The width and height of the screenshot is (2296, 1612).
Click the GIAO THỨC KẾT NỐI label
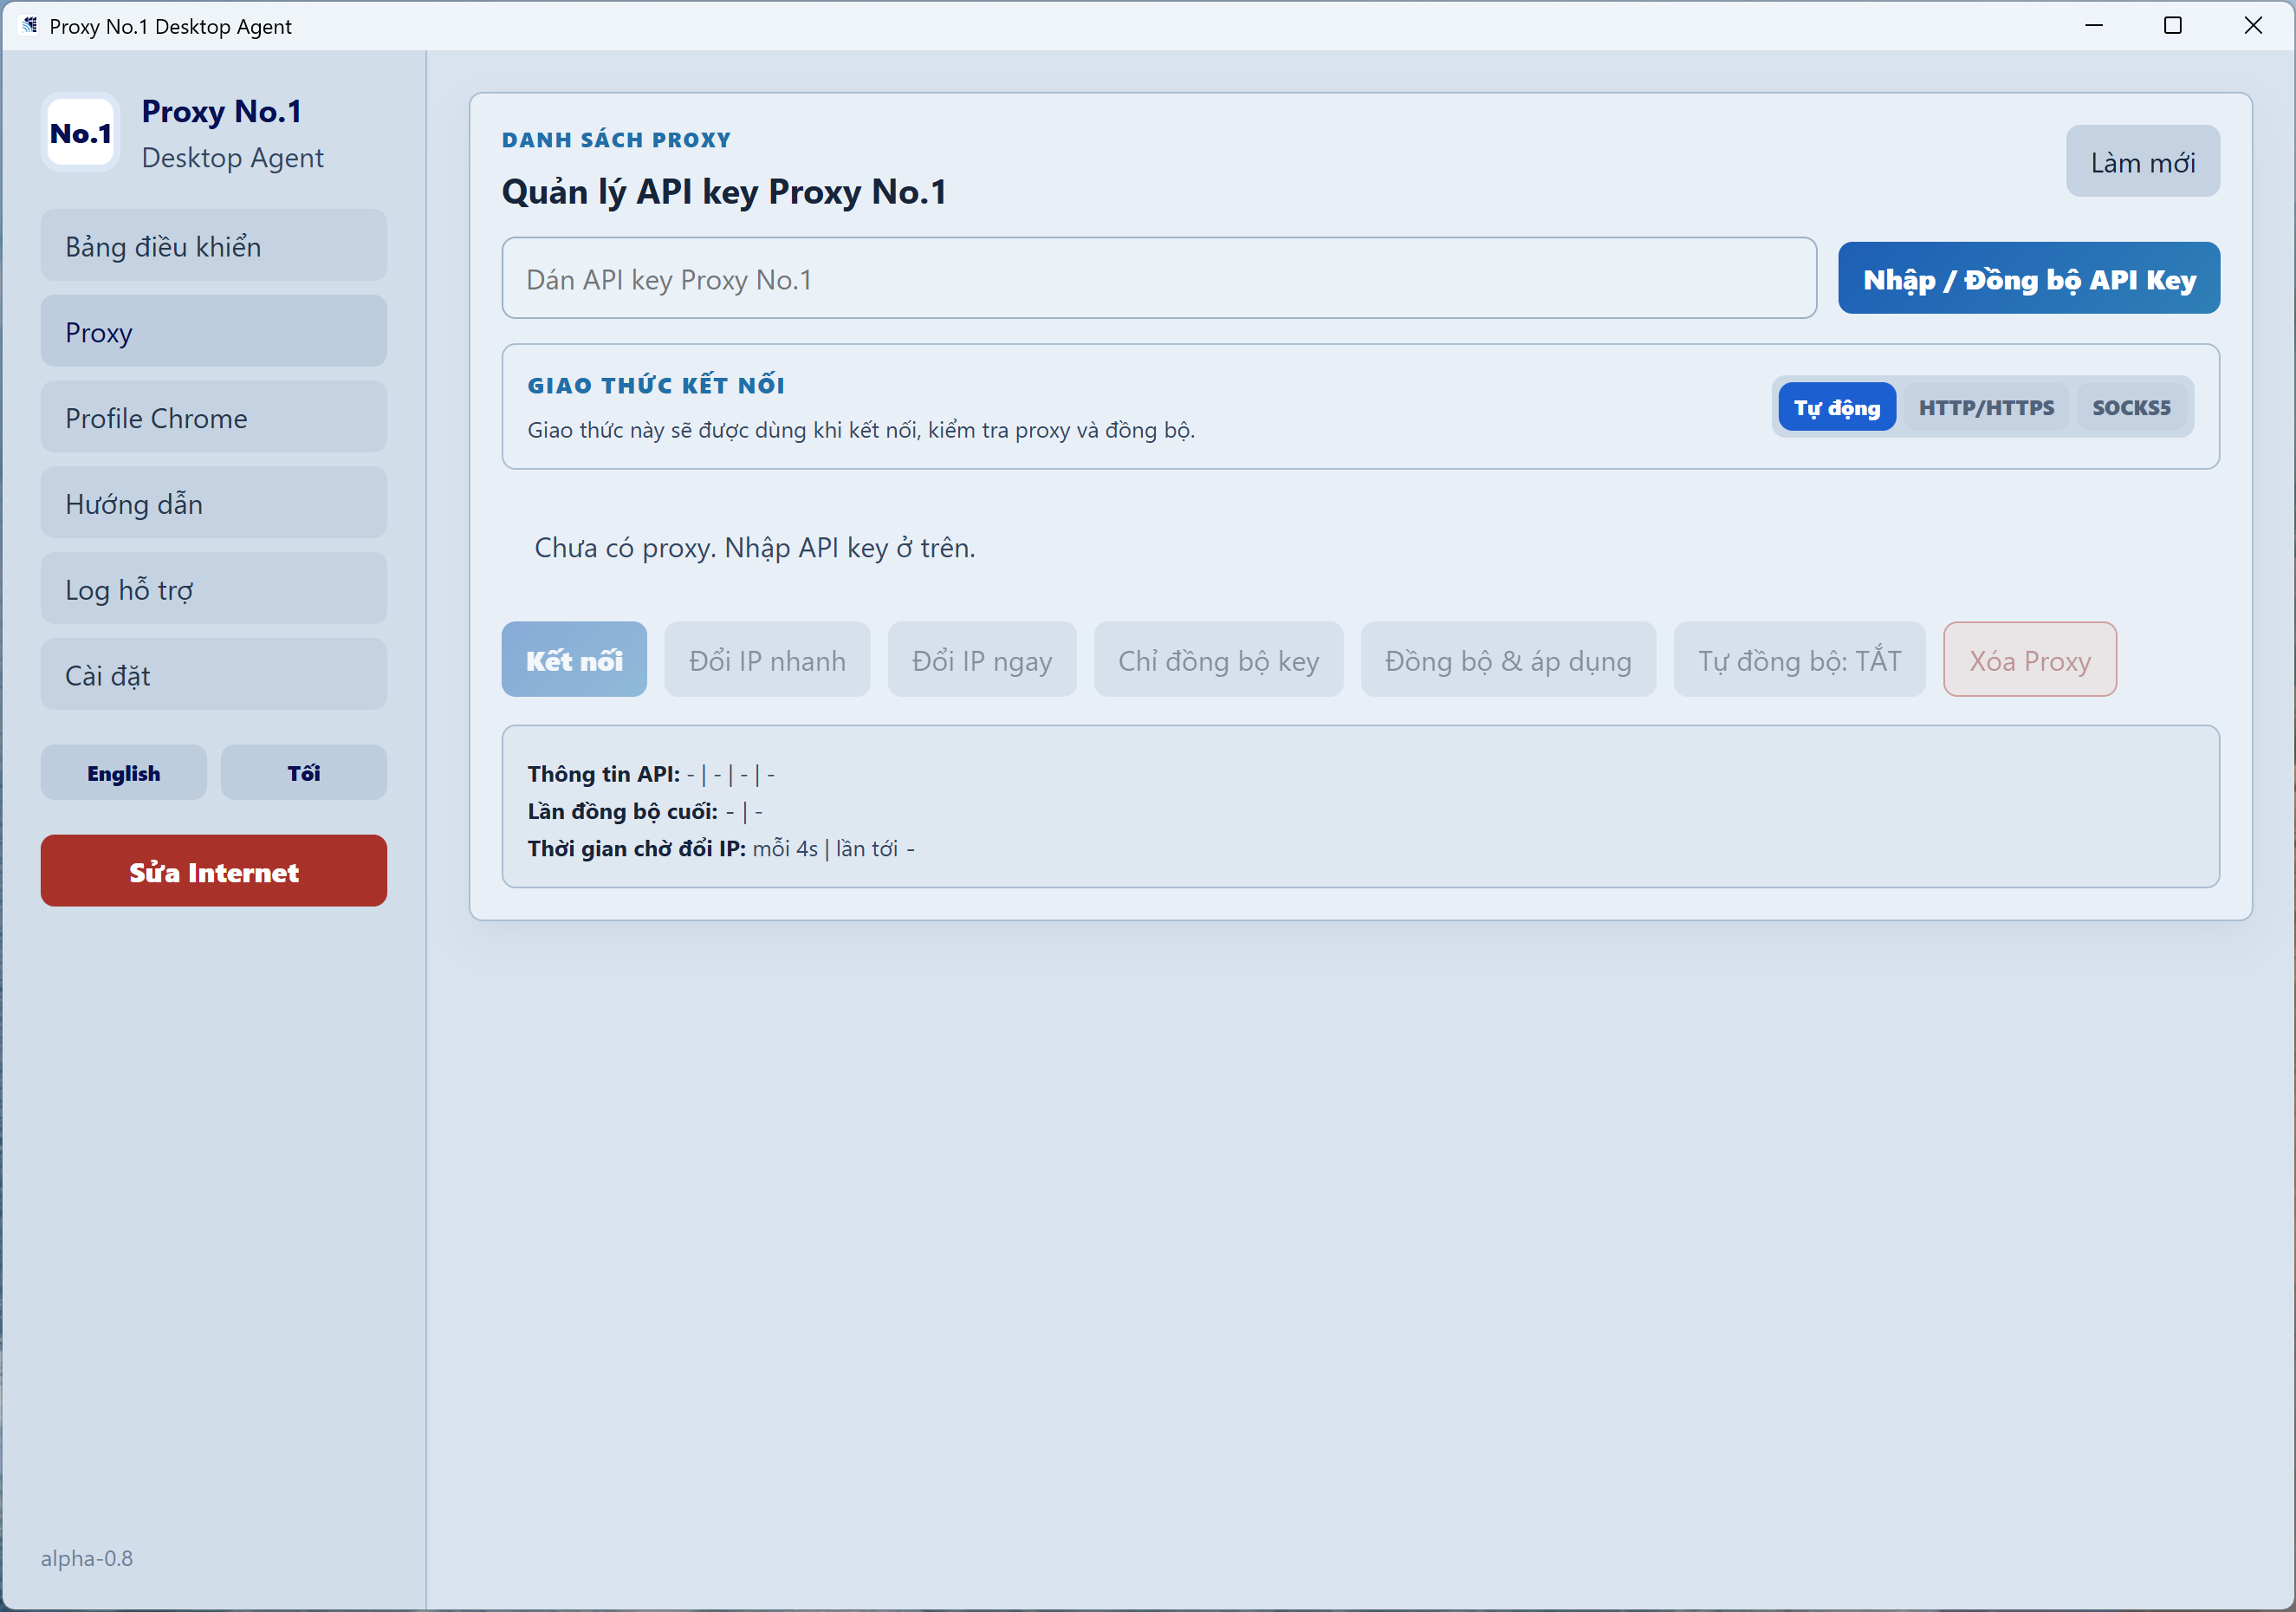point(656,386)
